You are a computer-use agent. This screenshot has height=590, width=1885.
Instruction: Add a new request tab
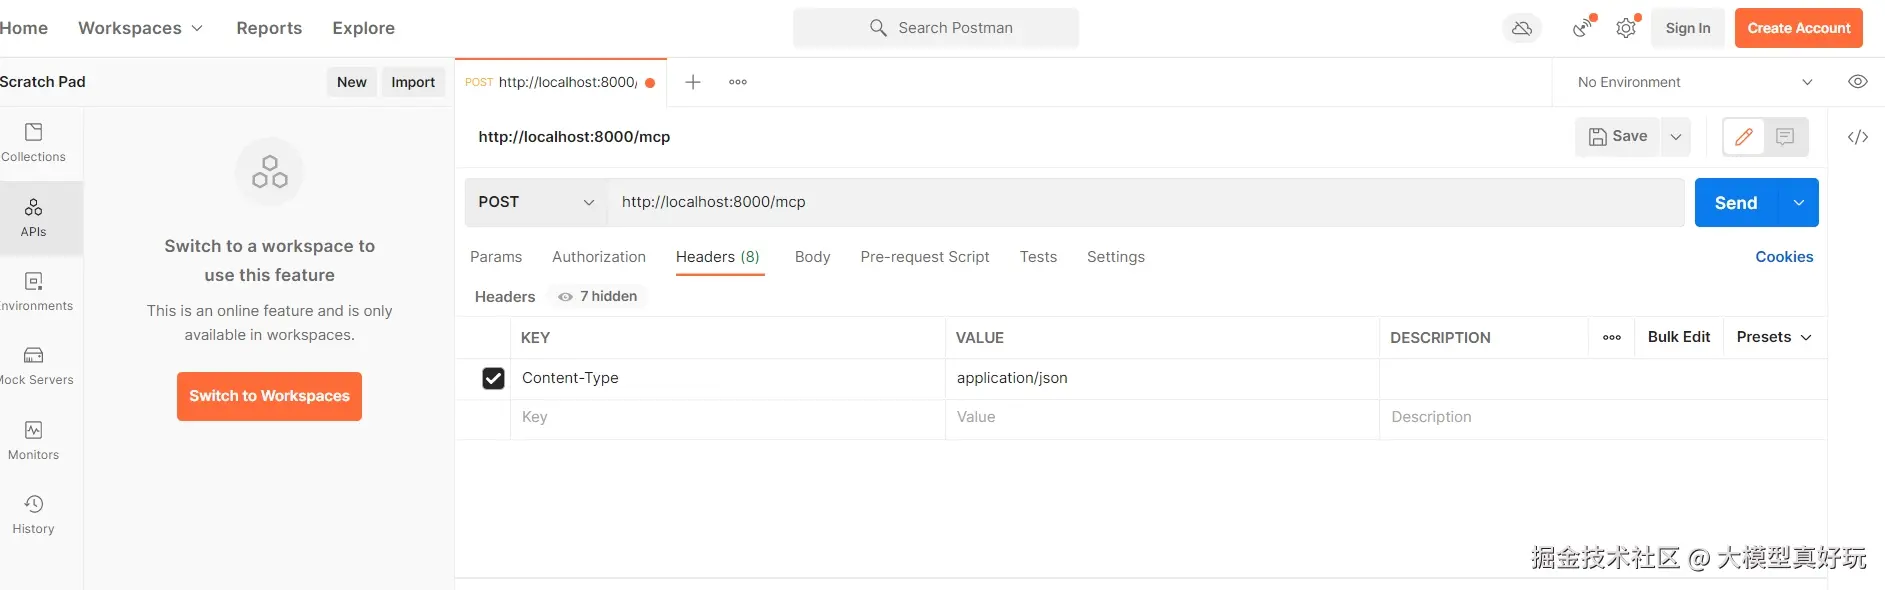point(692,82)
